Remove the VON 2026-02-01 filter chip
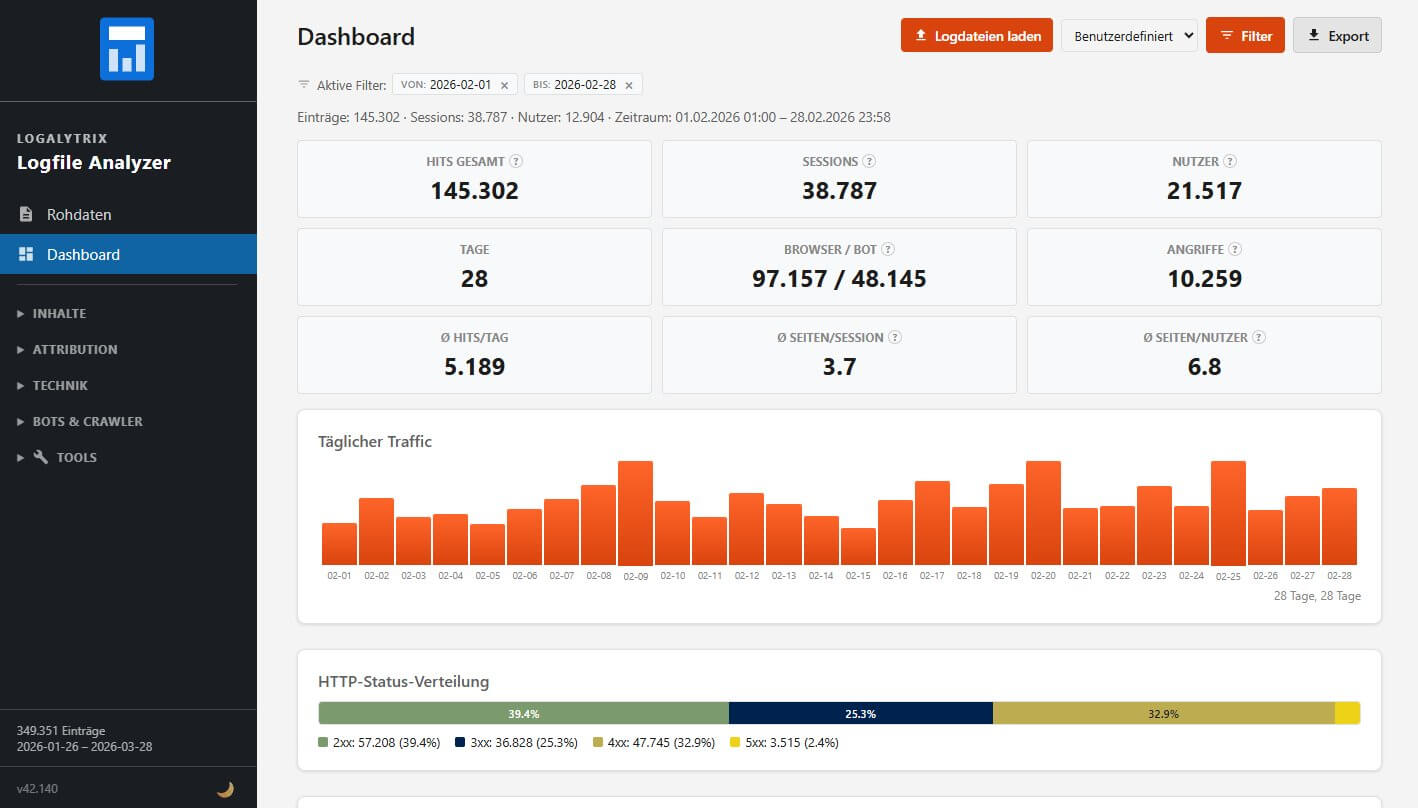The image size is (1418, 808). tap(505, 84)
